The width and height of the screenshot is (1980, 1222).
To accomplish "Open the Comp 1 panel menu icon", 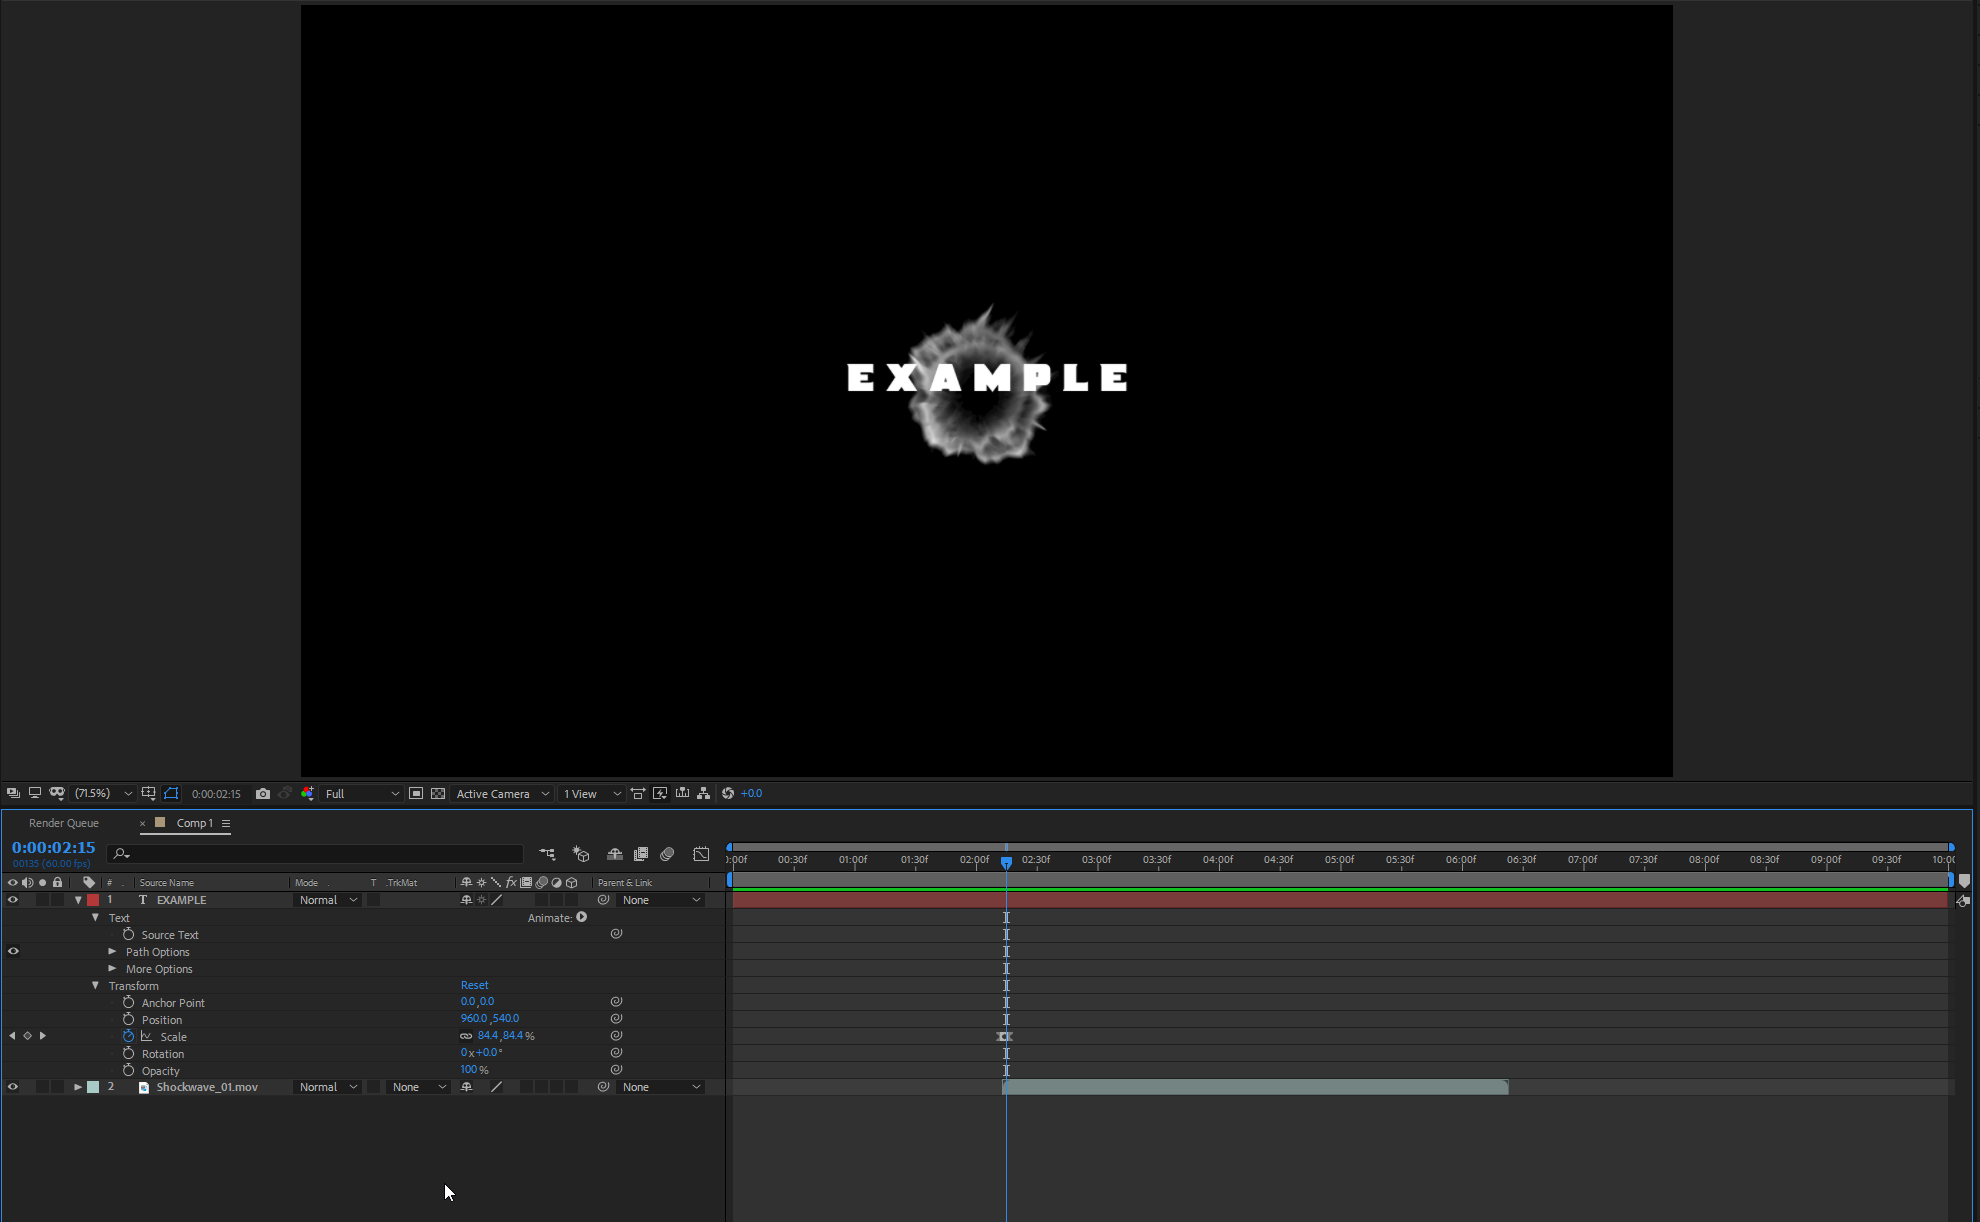I will [226, 824].
